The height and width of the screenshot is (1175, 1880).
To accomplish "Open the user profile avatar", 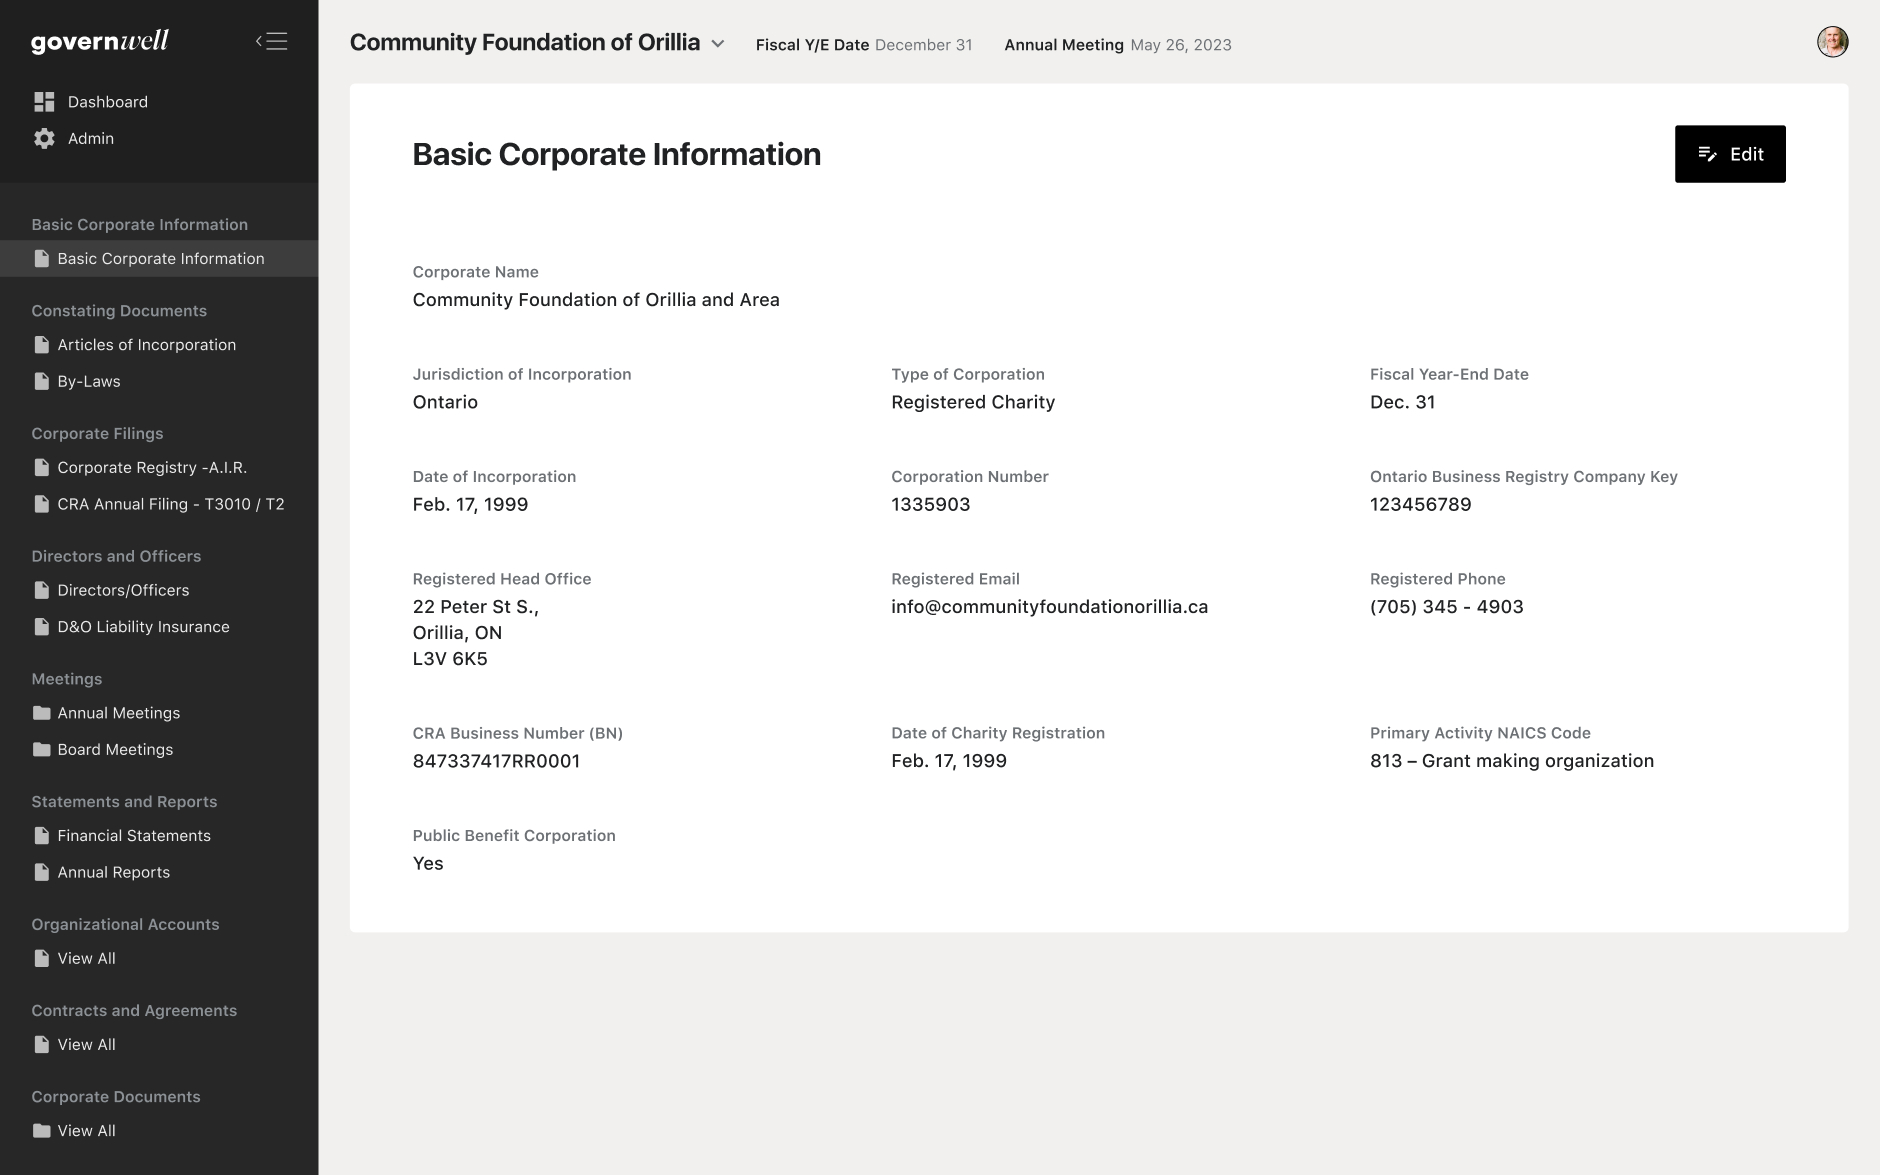I will [x=1832, y=42].
